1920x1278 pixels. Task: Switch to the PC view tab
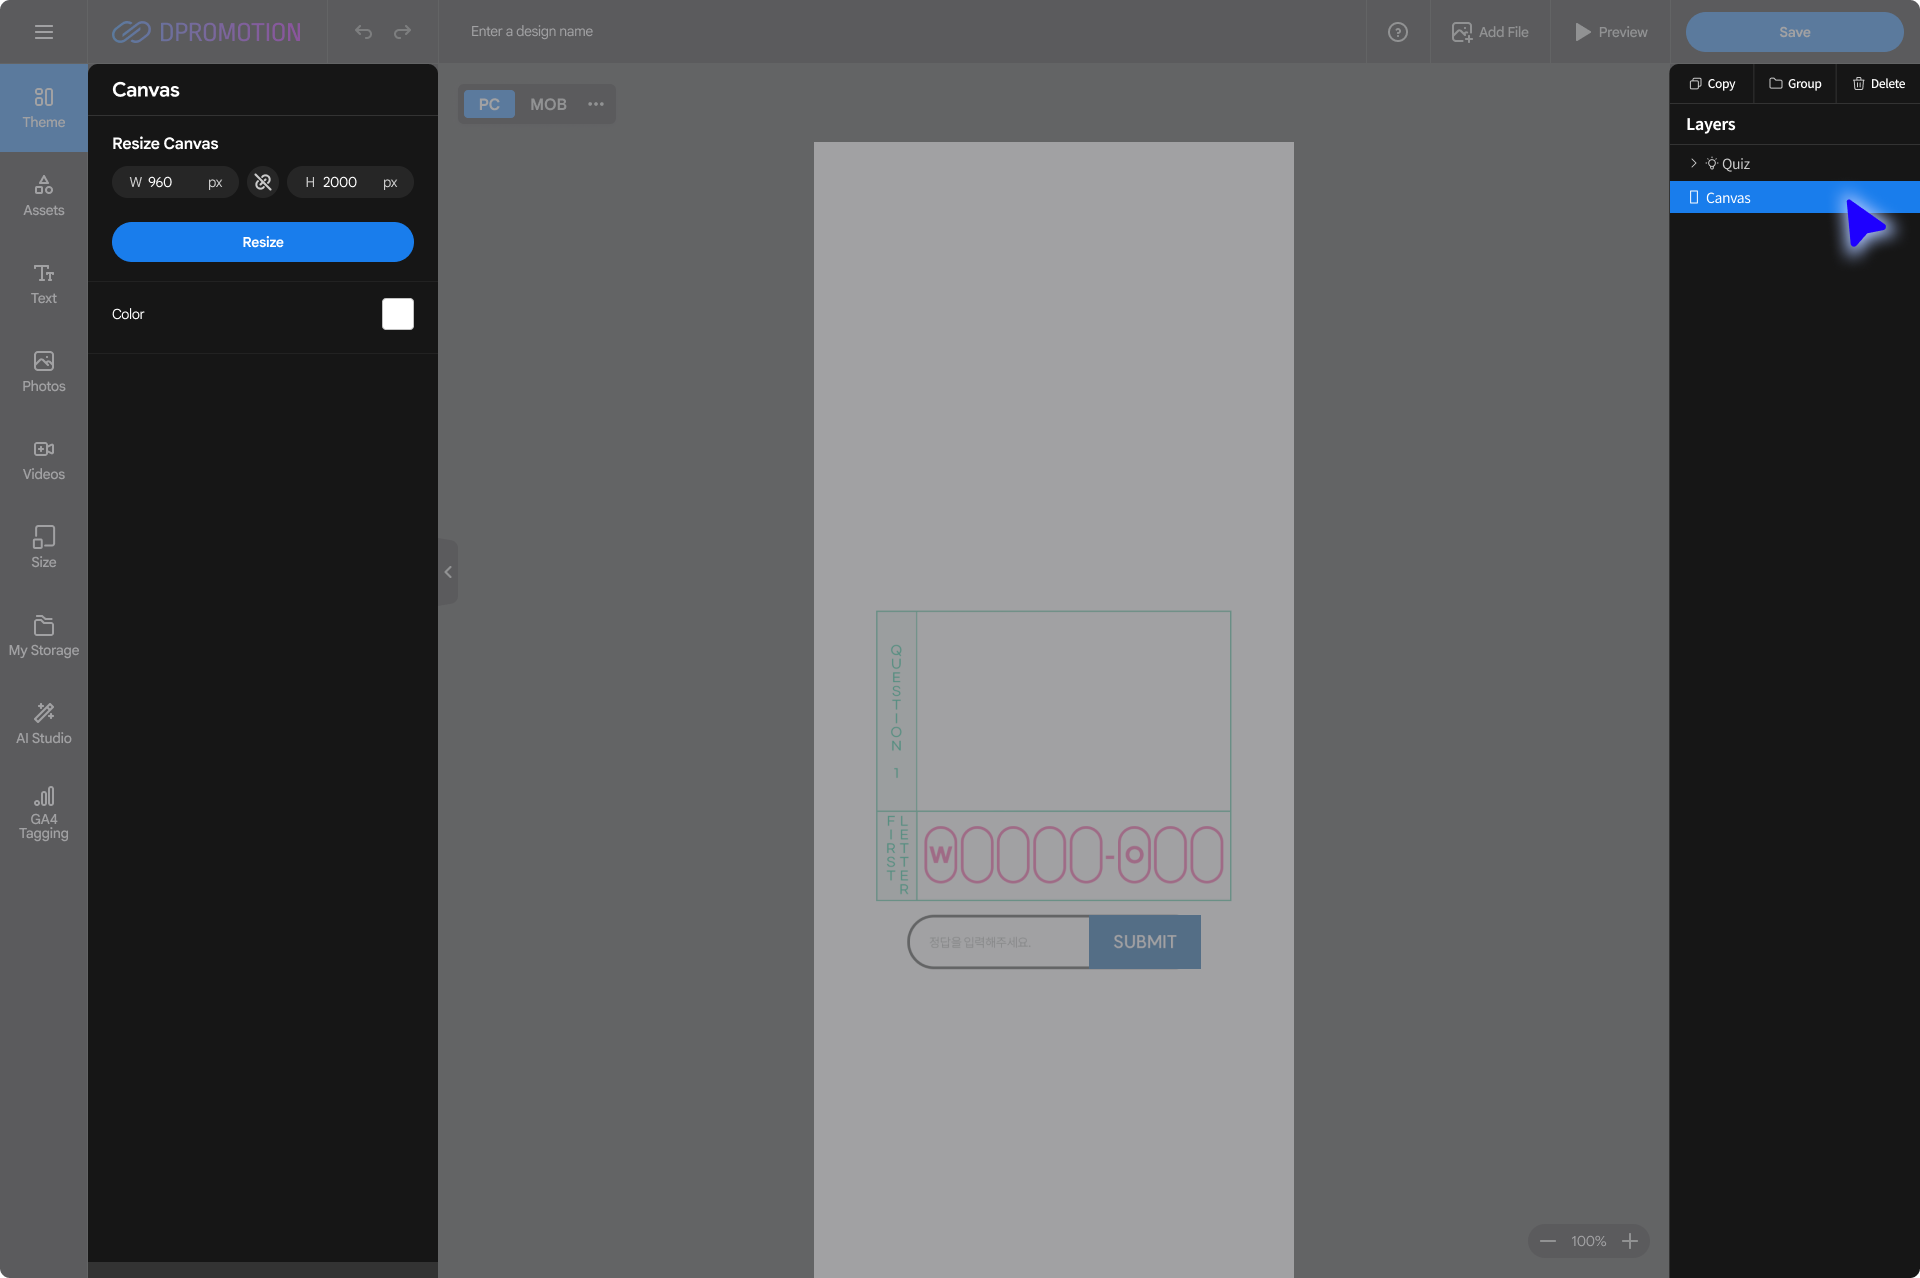click(489, 104)
